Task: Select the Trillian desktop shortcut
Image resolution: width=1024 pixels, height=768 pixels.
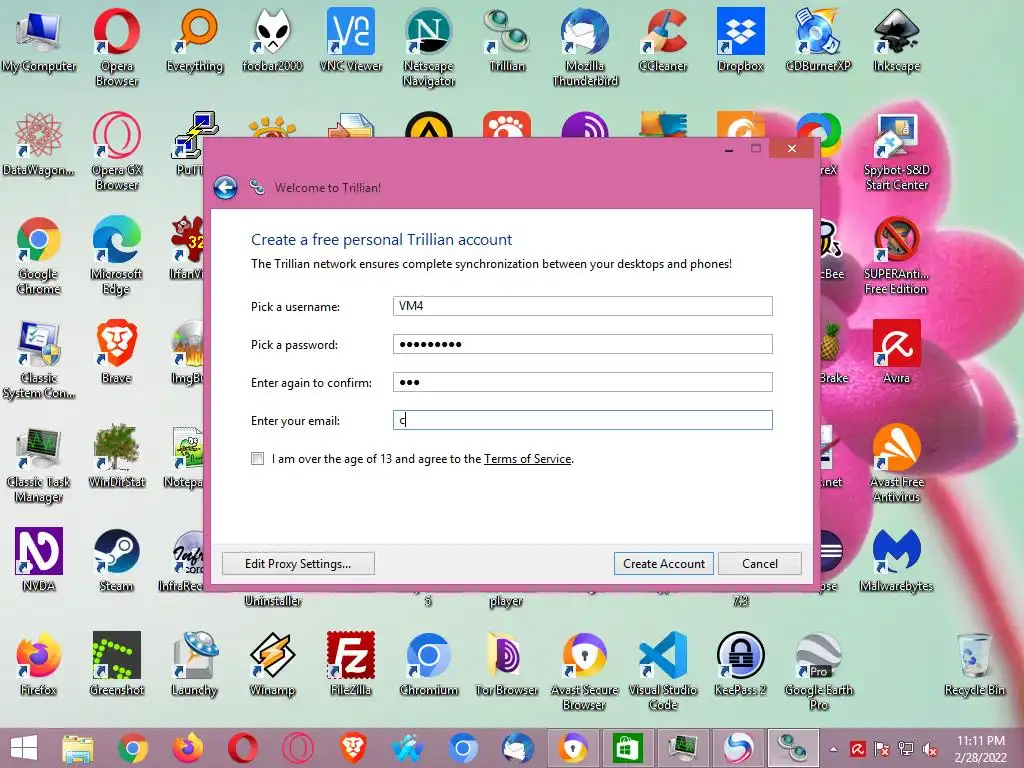Action: (507, 40)
